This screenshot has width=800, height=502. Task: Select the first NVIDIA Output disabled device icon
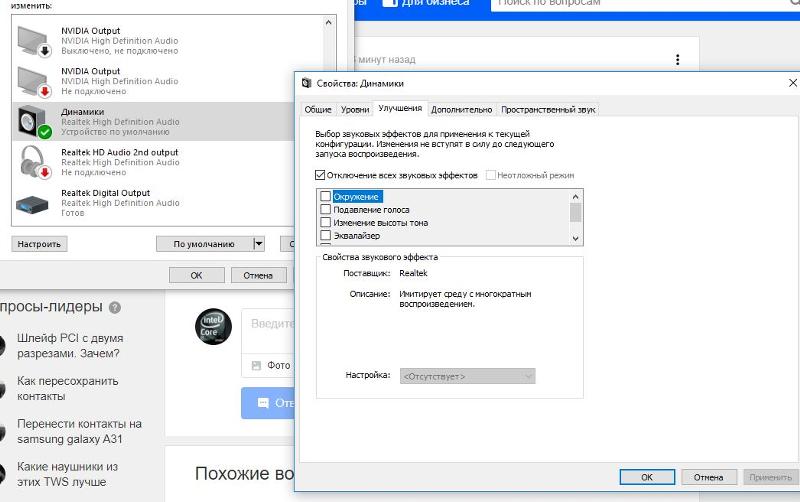click(x=34, y=41)
